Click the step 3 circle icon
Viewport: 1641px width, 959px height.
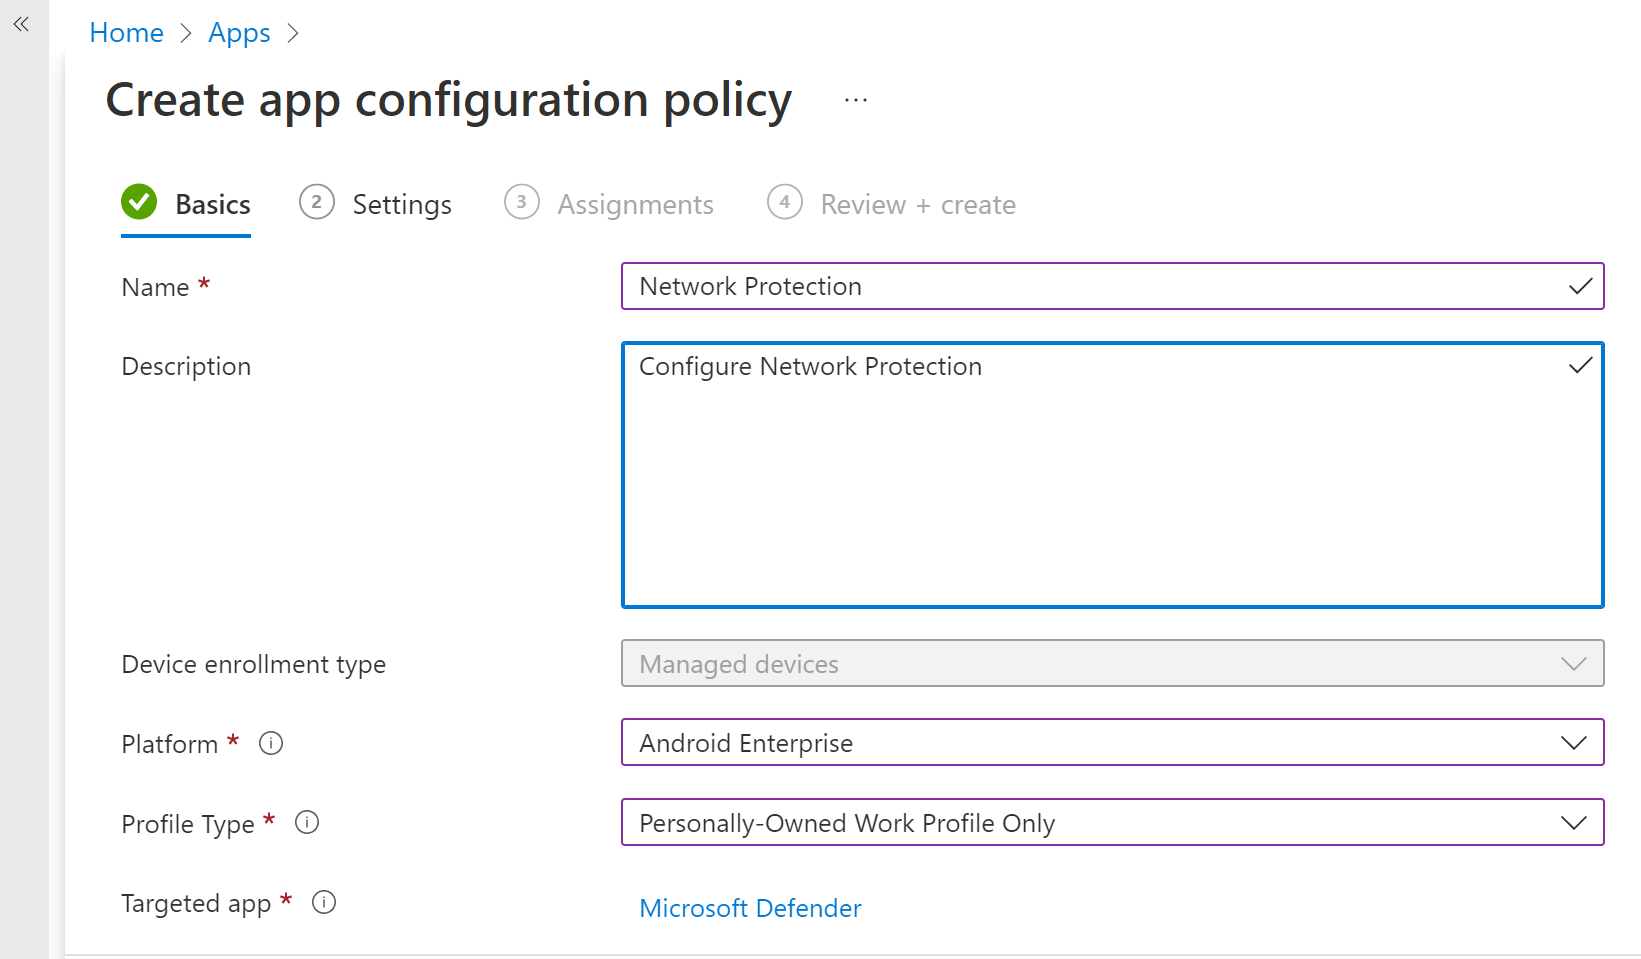coord(522,202)
